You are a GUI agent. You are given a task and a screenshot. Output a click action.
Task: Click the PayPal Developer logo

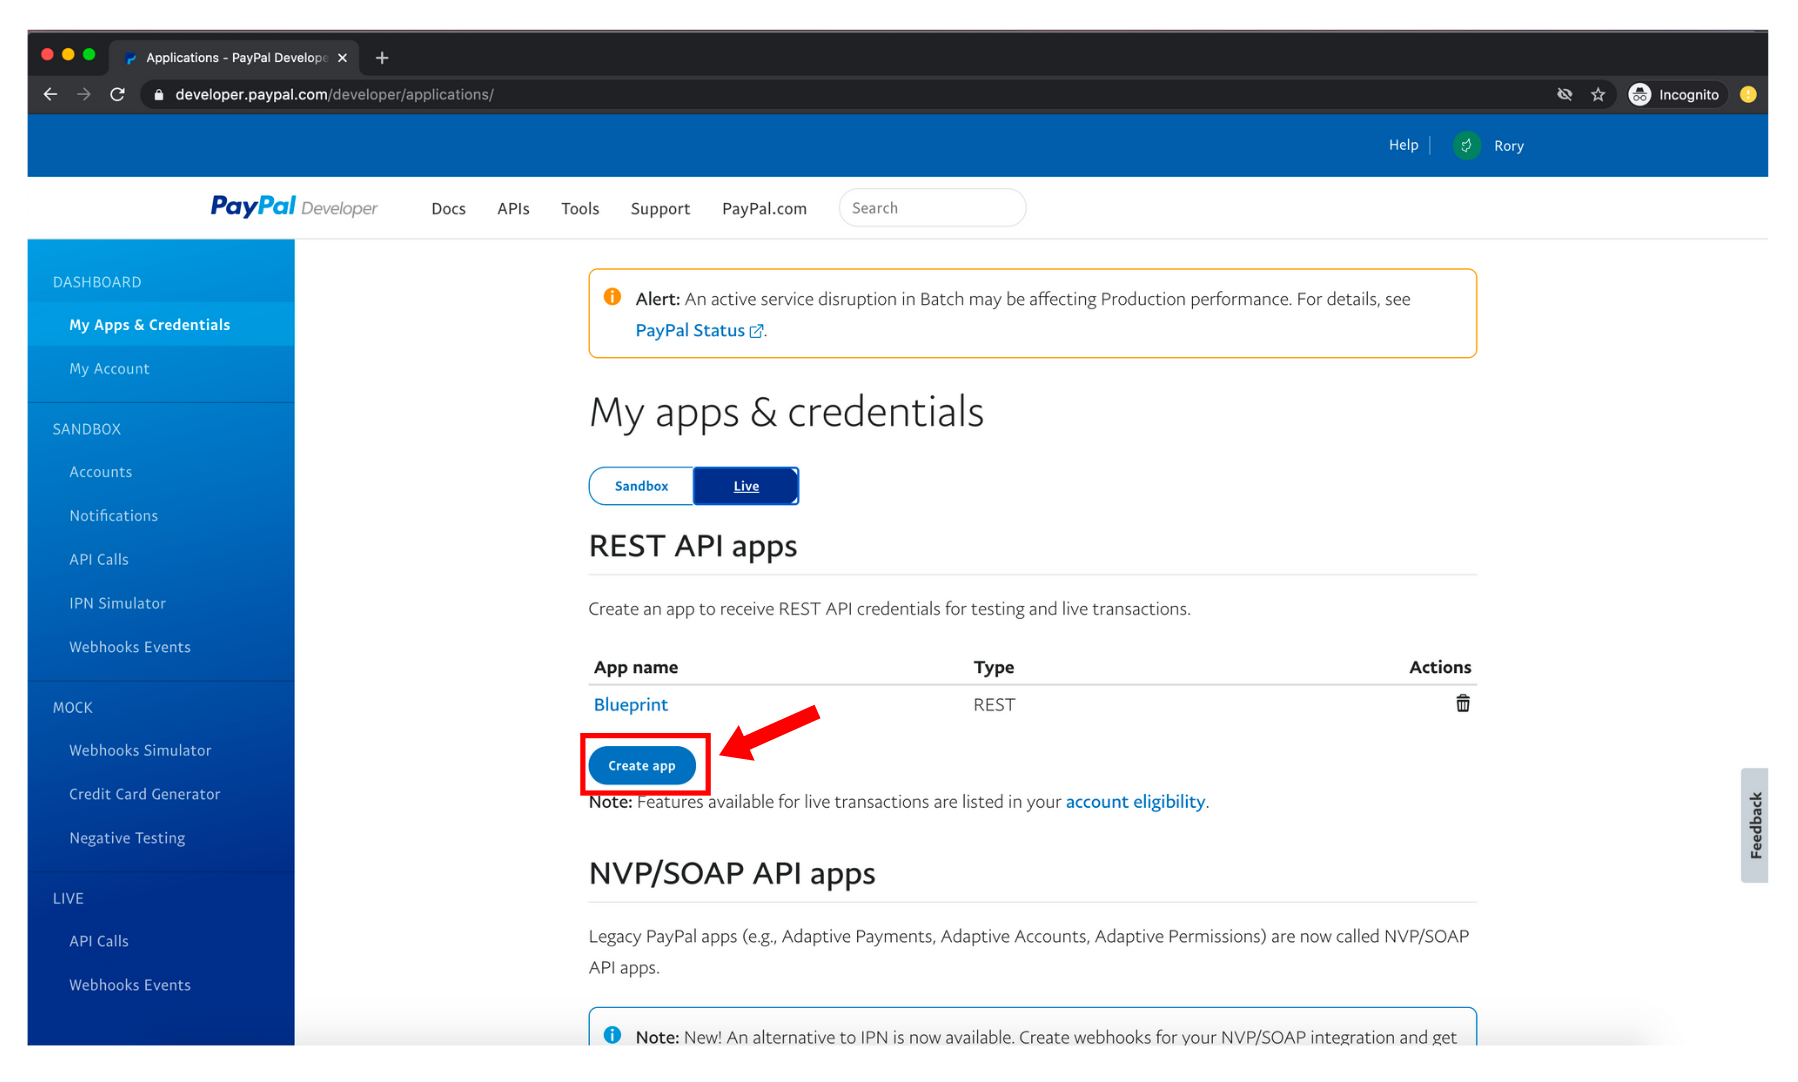[x=294, y=207]
